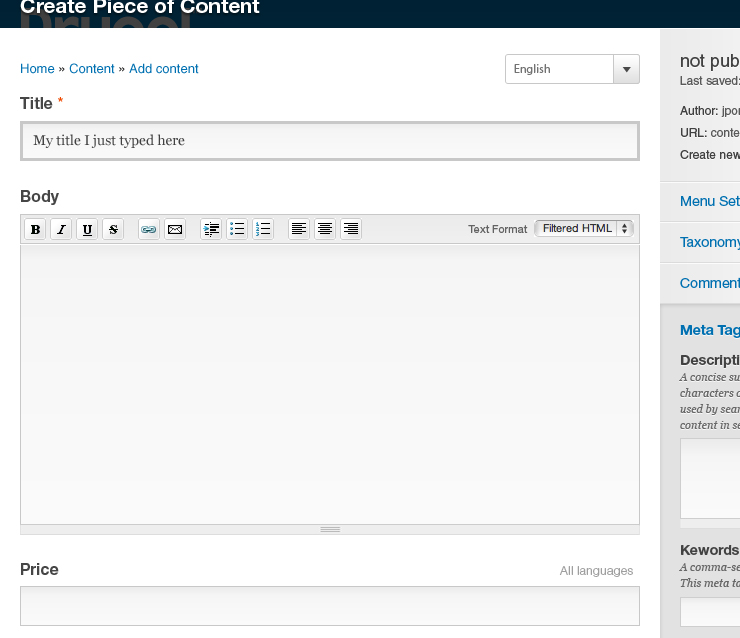Insert a hyperlink via chain icon
The height and width of the screenshot is (638, 740).
(x=149, y=229)
